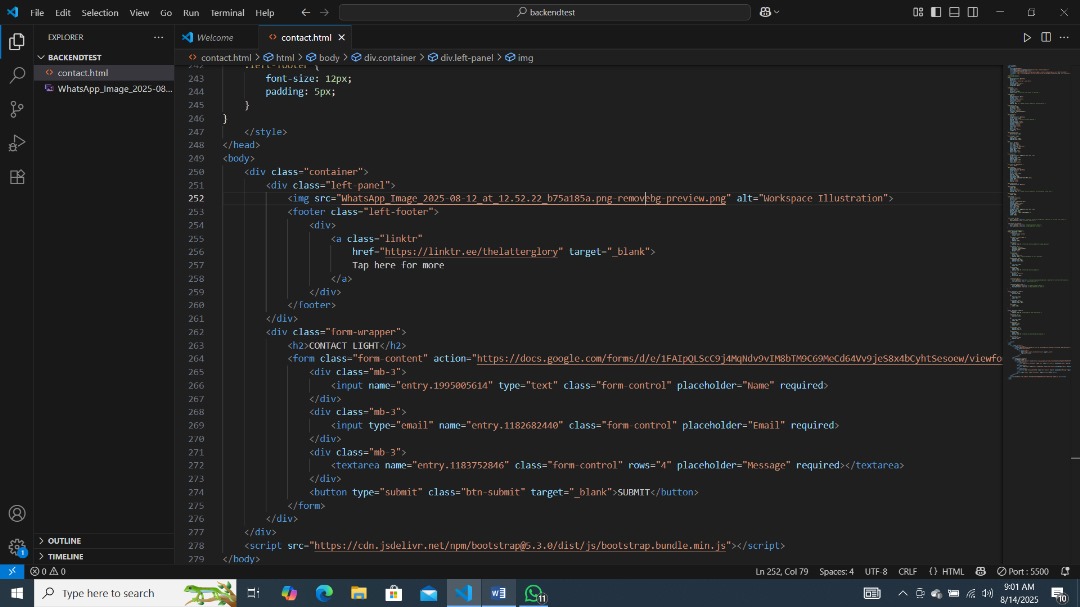
Task: Open the Help menu
Action: (264, 12)
